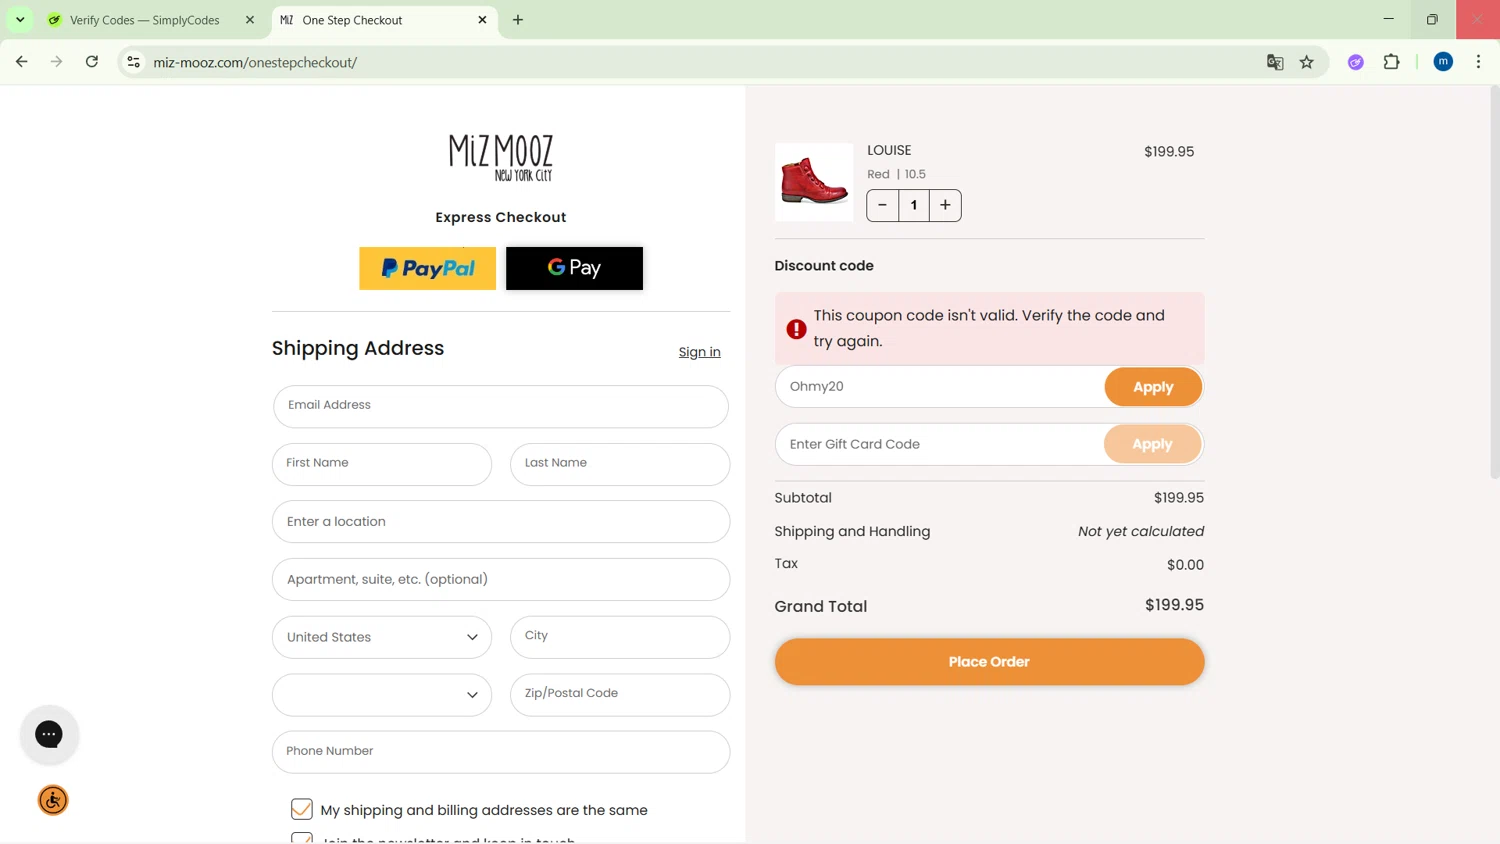Screen dimensions: 1500x844
Task: Click the Ohmy20 discount code field
Action: (940, 386)
